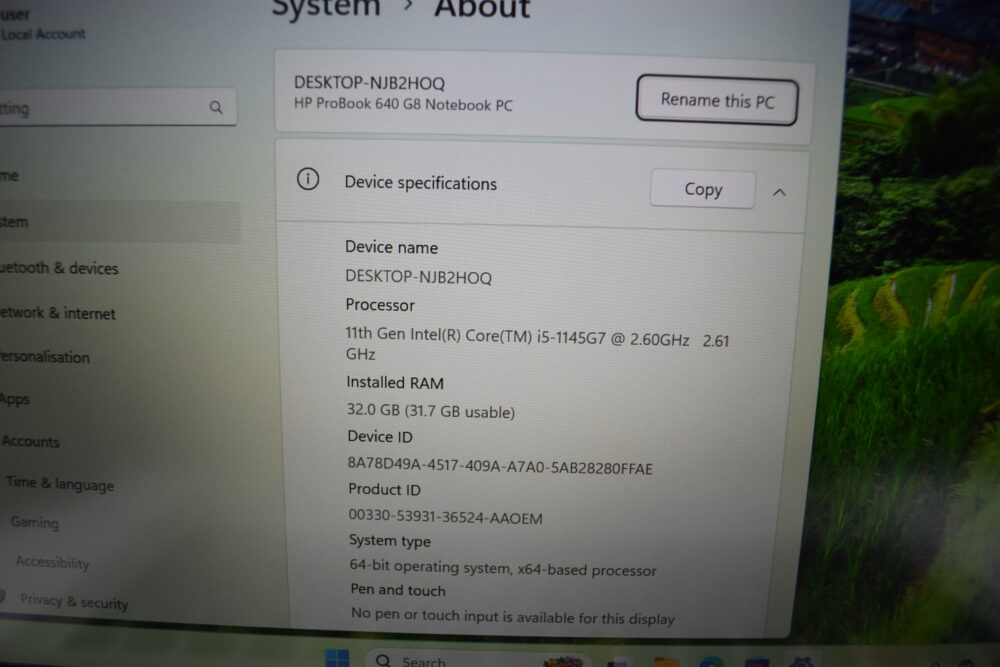Select System in the settings sidebar
1000x667 pixels.
point(120,222)
